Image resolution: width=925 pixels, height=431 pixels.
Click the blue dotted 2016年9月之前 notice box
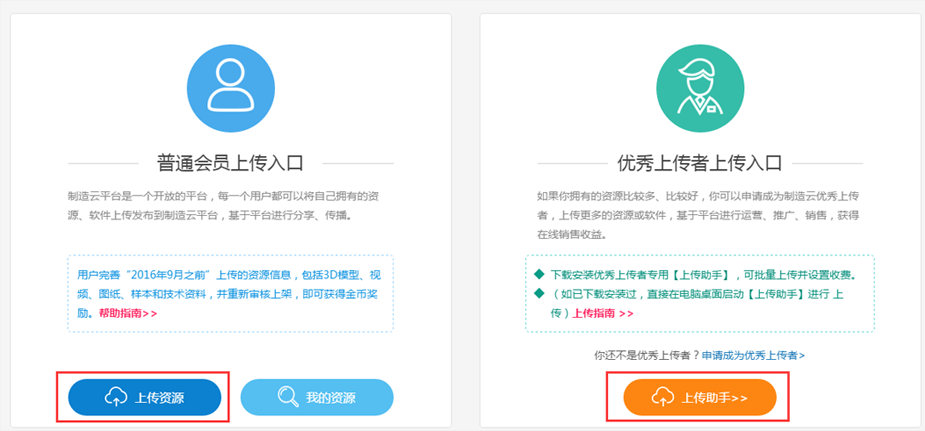click(x=230, y=294)
